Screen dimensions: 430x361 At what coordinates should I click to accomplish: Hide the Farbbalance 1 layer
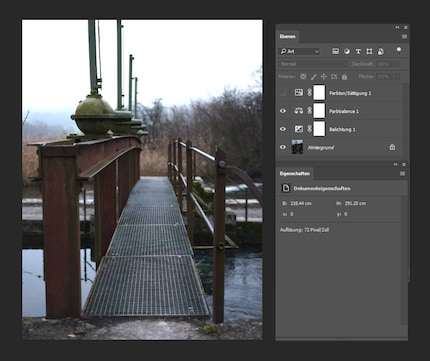pos(283,111)
